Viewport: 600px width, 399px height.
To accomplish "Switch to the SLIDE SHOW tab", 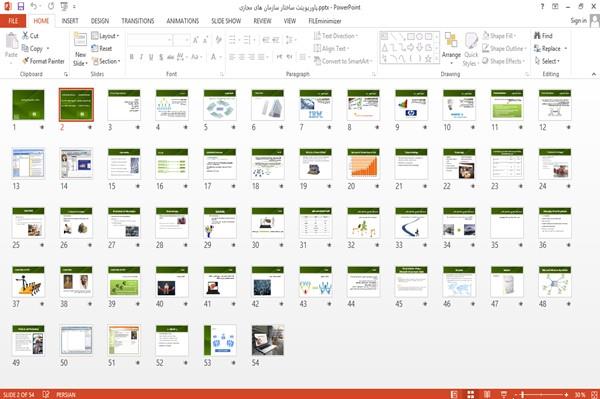I will tap(226, 21).
